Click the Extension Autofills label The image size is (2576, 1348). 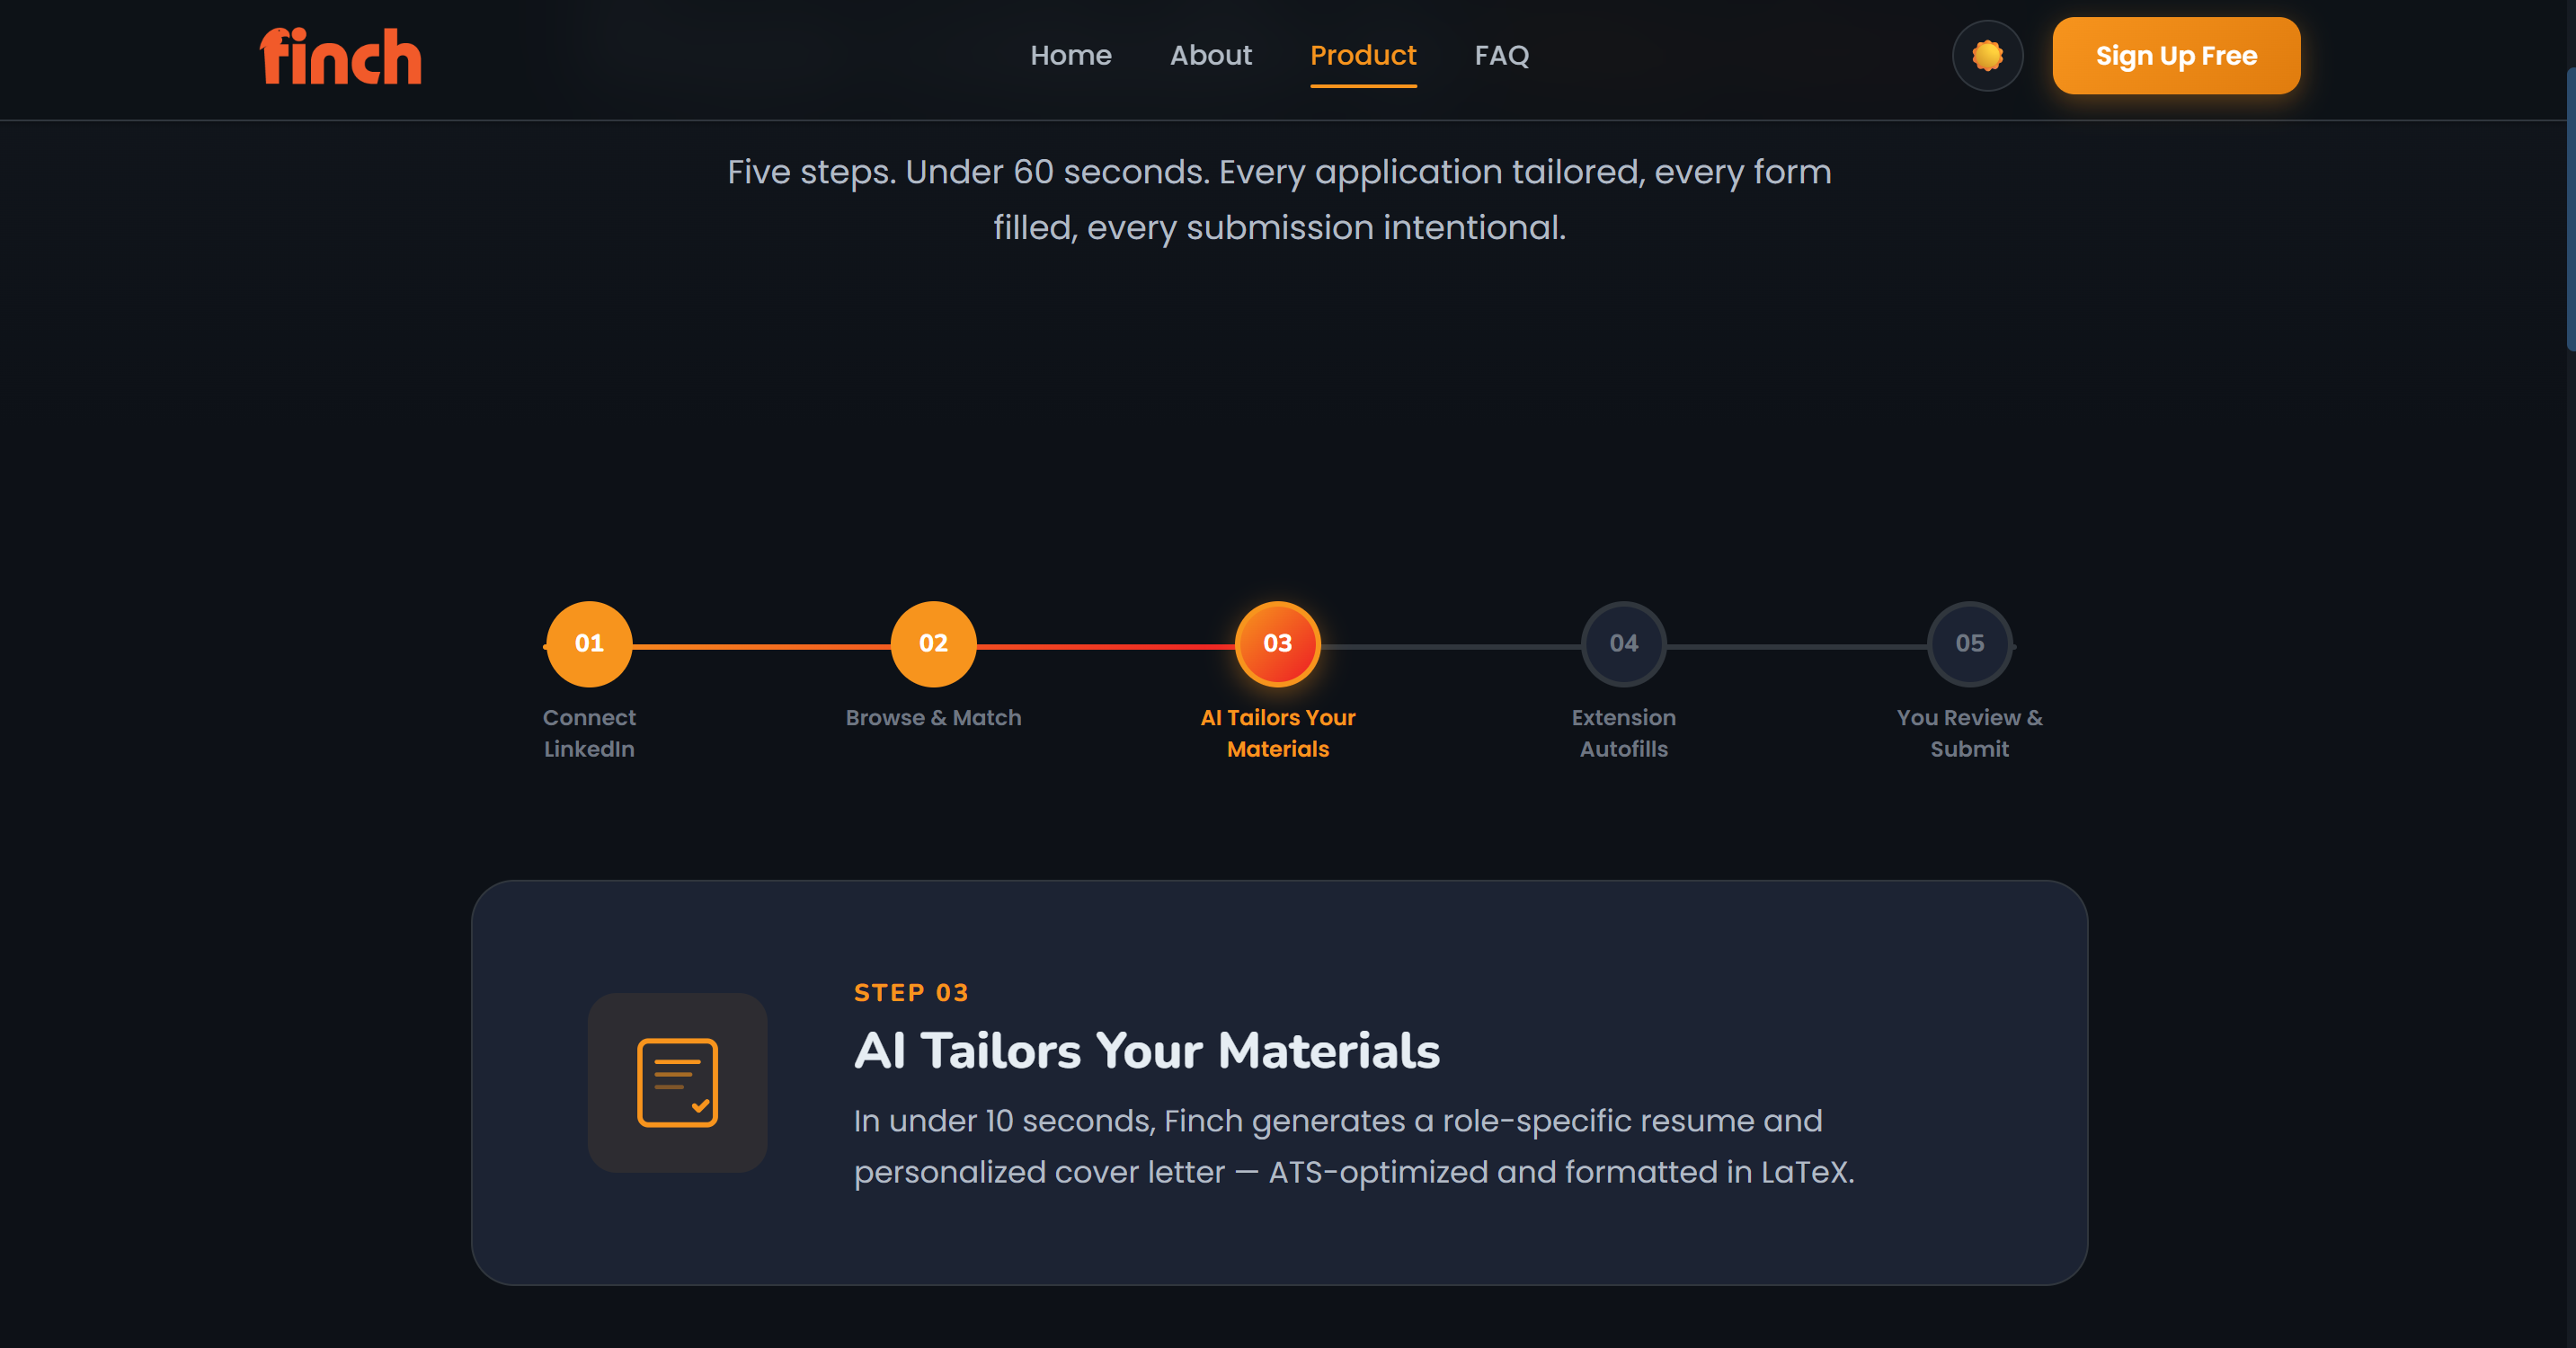tap(1623, 733)
